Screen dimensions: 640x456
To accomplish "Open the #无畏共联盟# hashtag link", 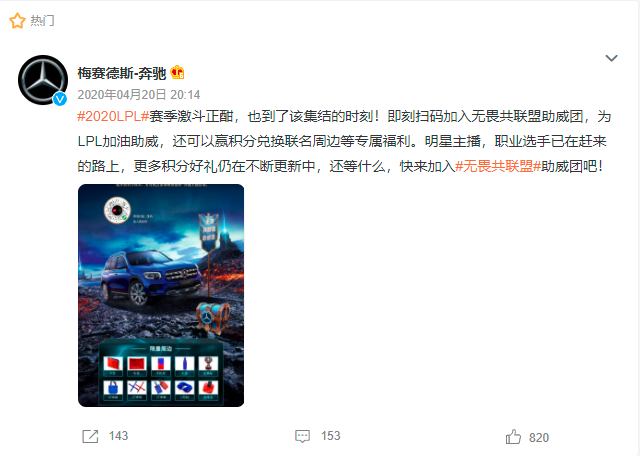I will [498, 166].
